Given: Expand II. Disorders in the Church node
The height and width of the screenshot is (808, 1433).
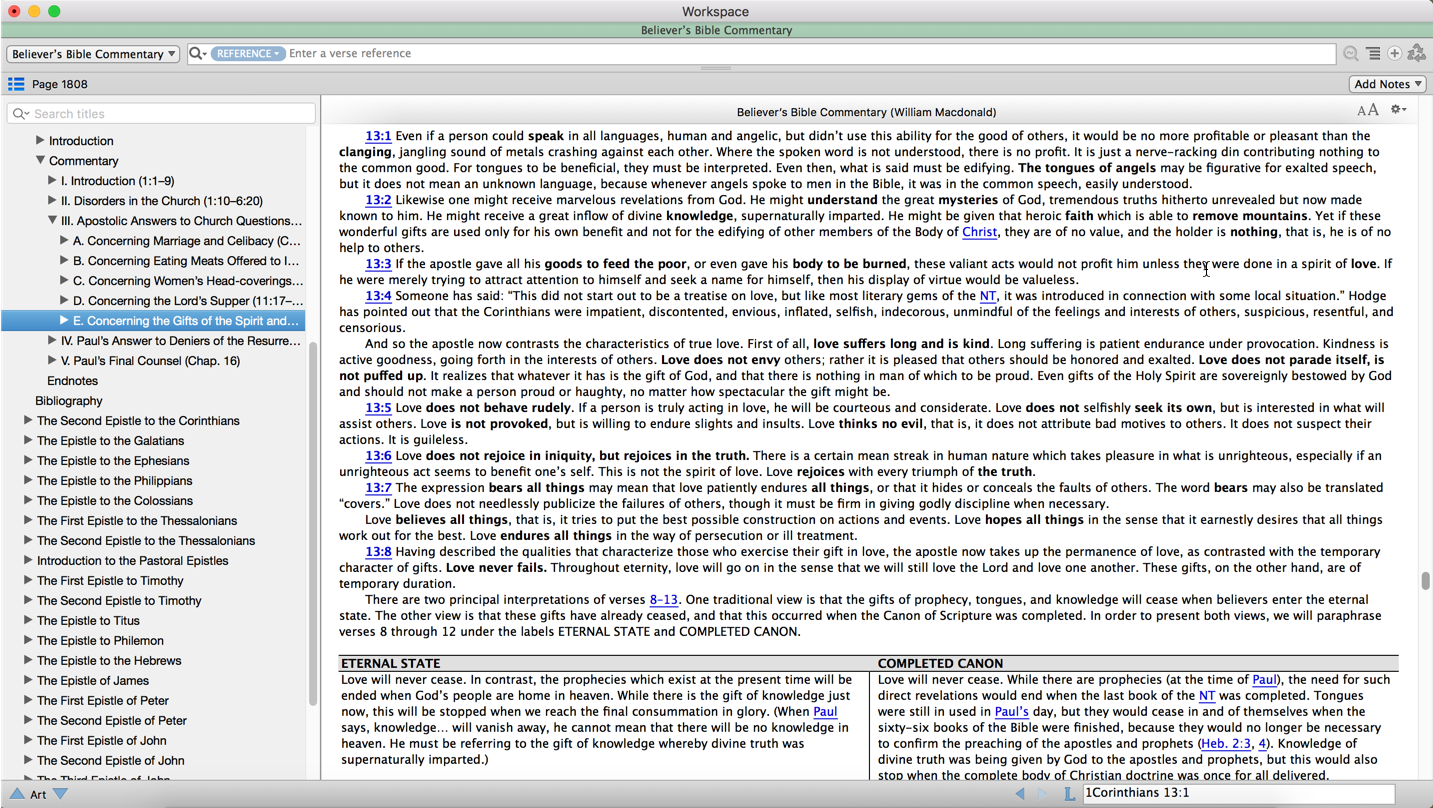Looking at the screenshot, I should tap(52, 200).
